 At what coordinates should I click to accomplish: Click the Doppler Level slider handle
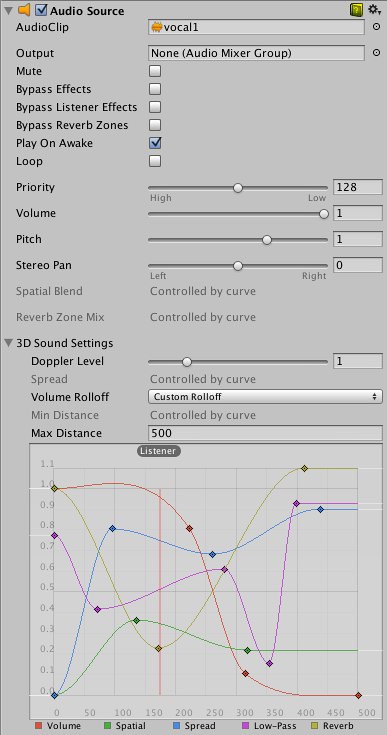click(187, 362)
